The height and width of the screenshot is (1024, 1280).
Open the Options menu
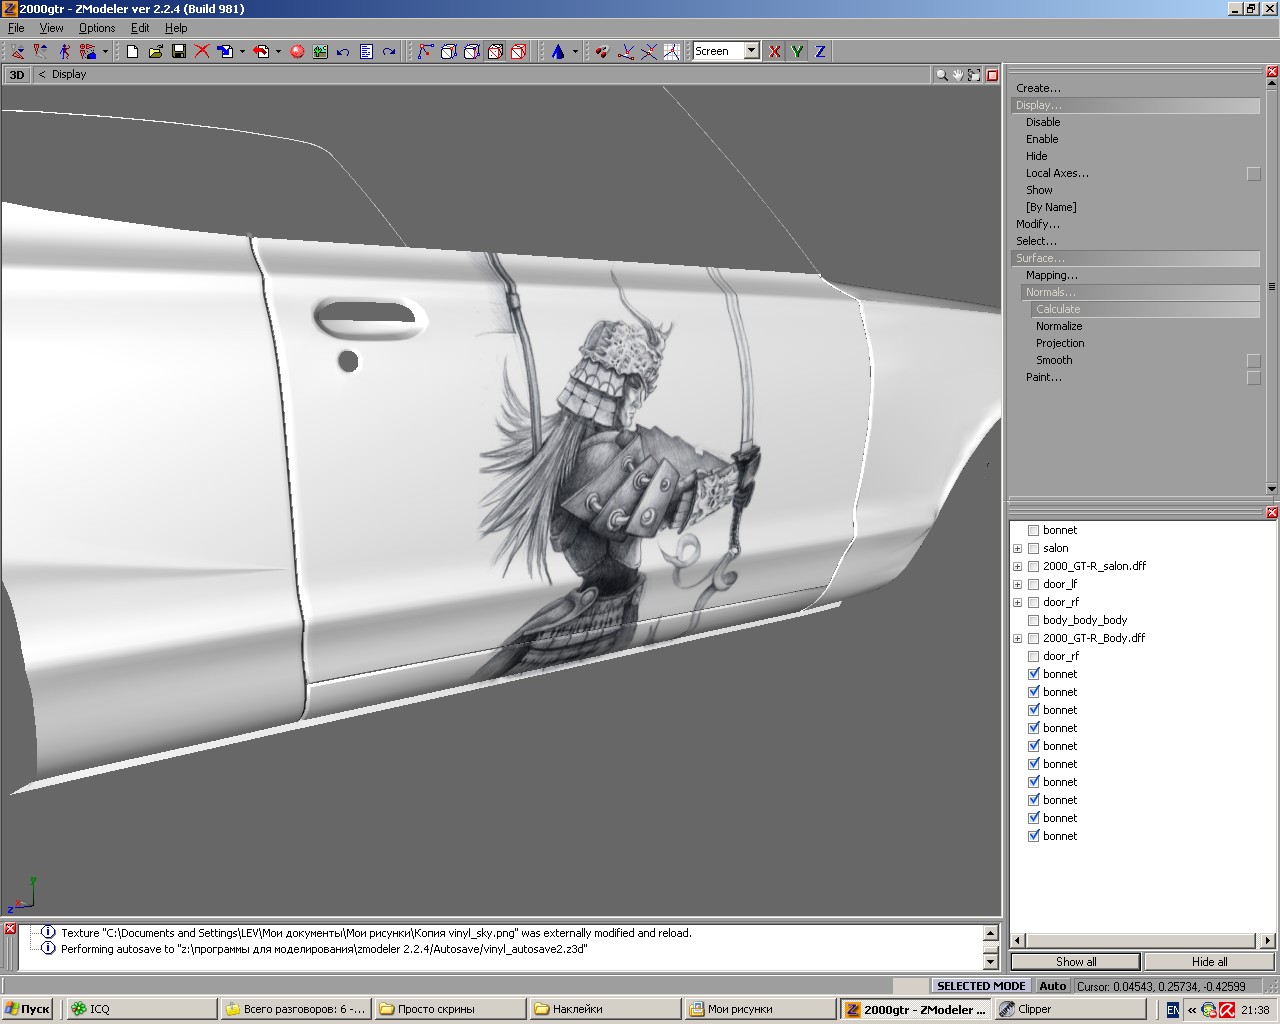pos(97,28)
